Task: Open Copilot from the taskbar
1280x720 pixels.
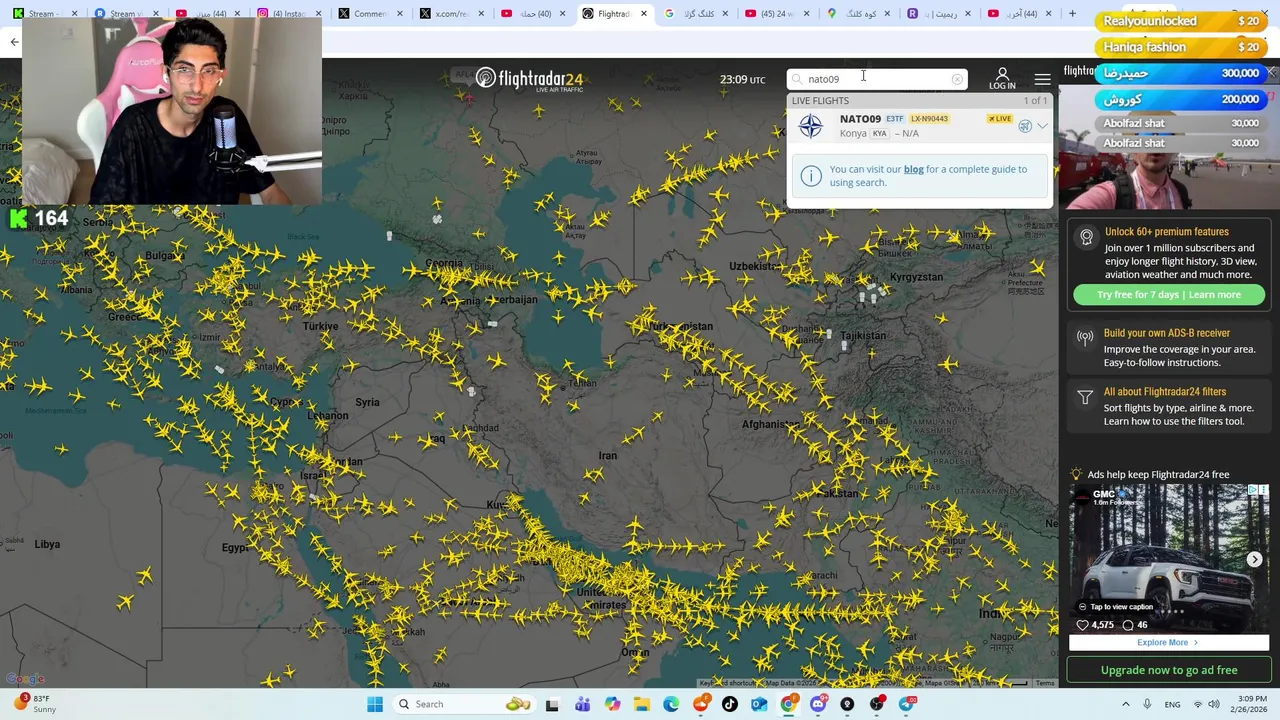Action: 612,704
